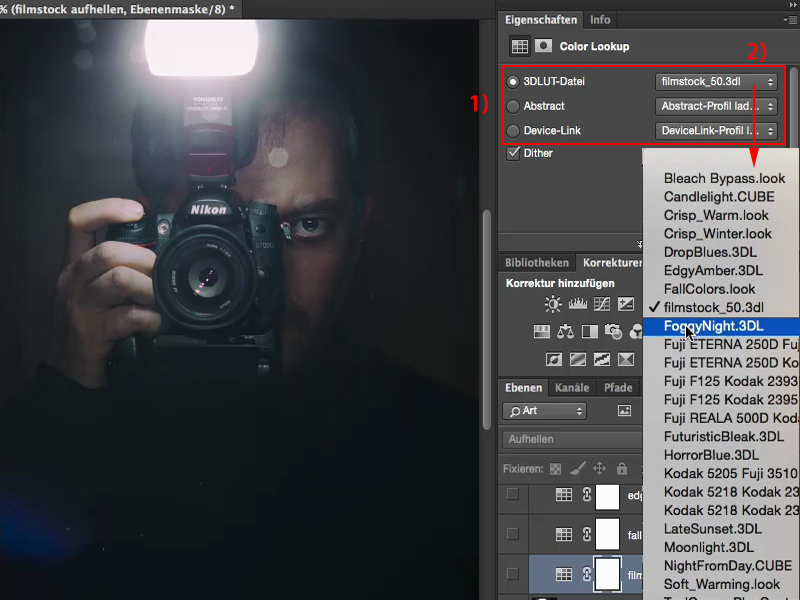Add a Photo Filter adjustment (camera icon)
800x600 pixels.
pyautogui.click(x=613, y=332)
